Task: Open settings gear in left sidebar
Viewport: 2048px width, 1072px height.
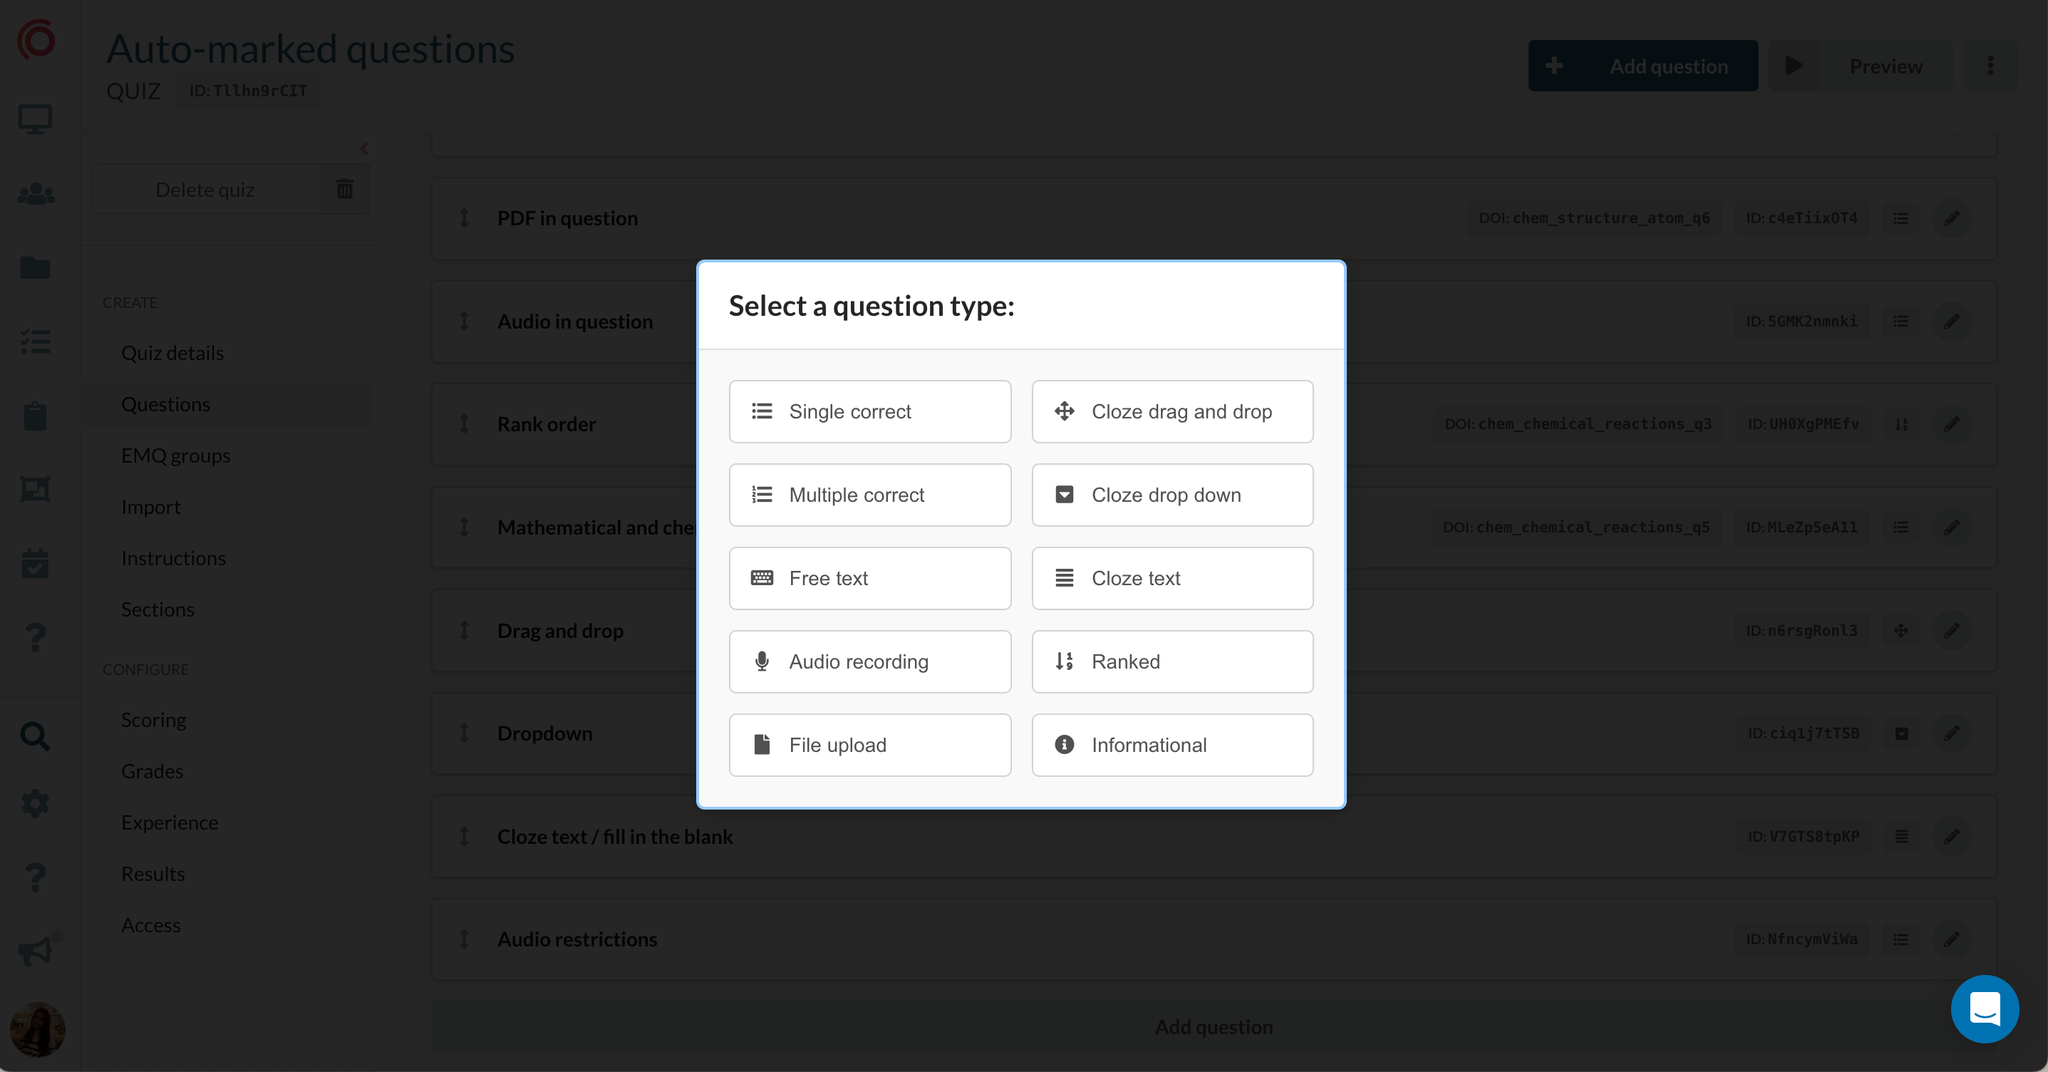Action: click(x=35, y=803)
